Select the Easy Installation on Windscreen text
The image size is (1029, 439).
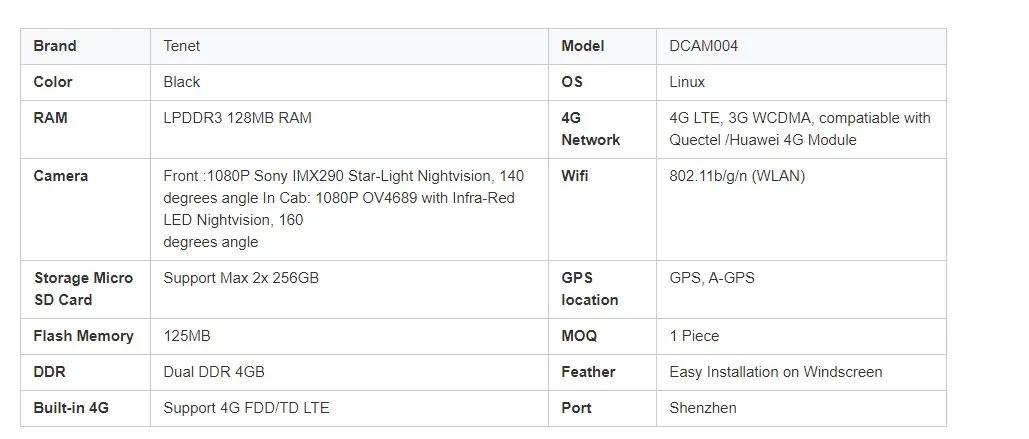(x=775, y=372)
